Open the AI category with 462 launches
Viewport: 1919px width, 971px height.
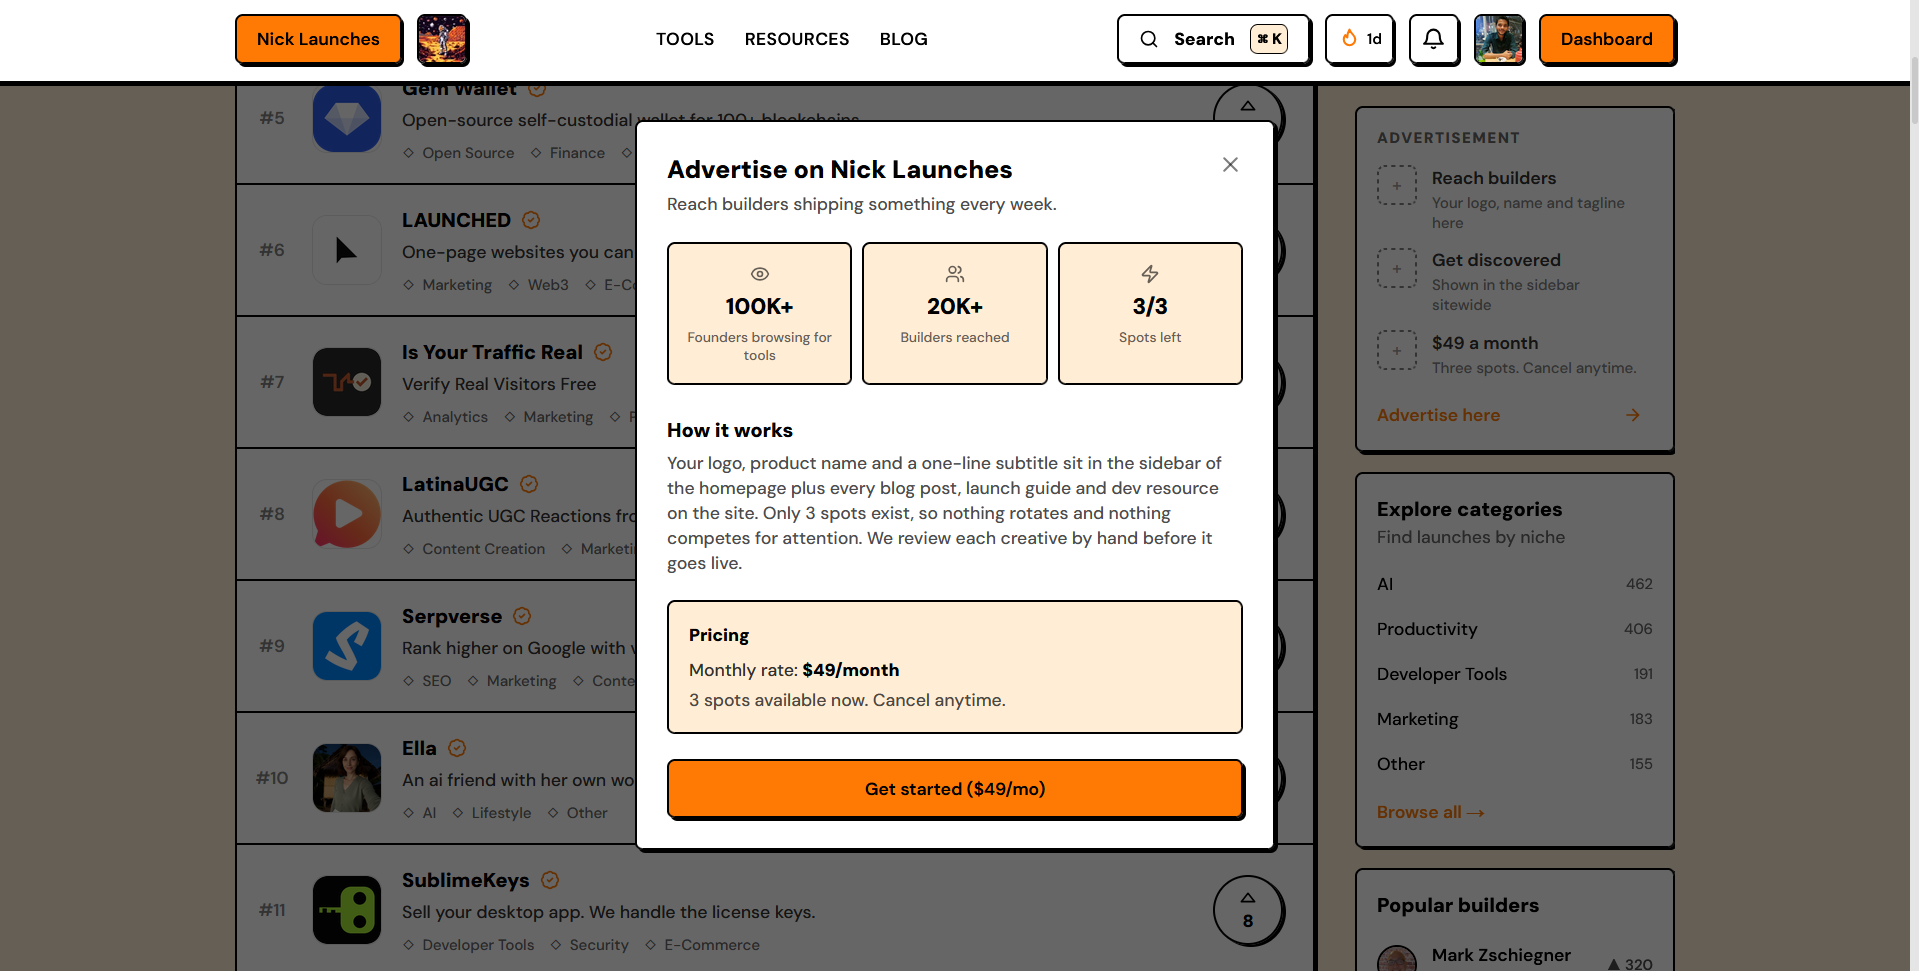pyautogui.click(x=1514, y=584)
